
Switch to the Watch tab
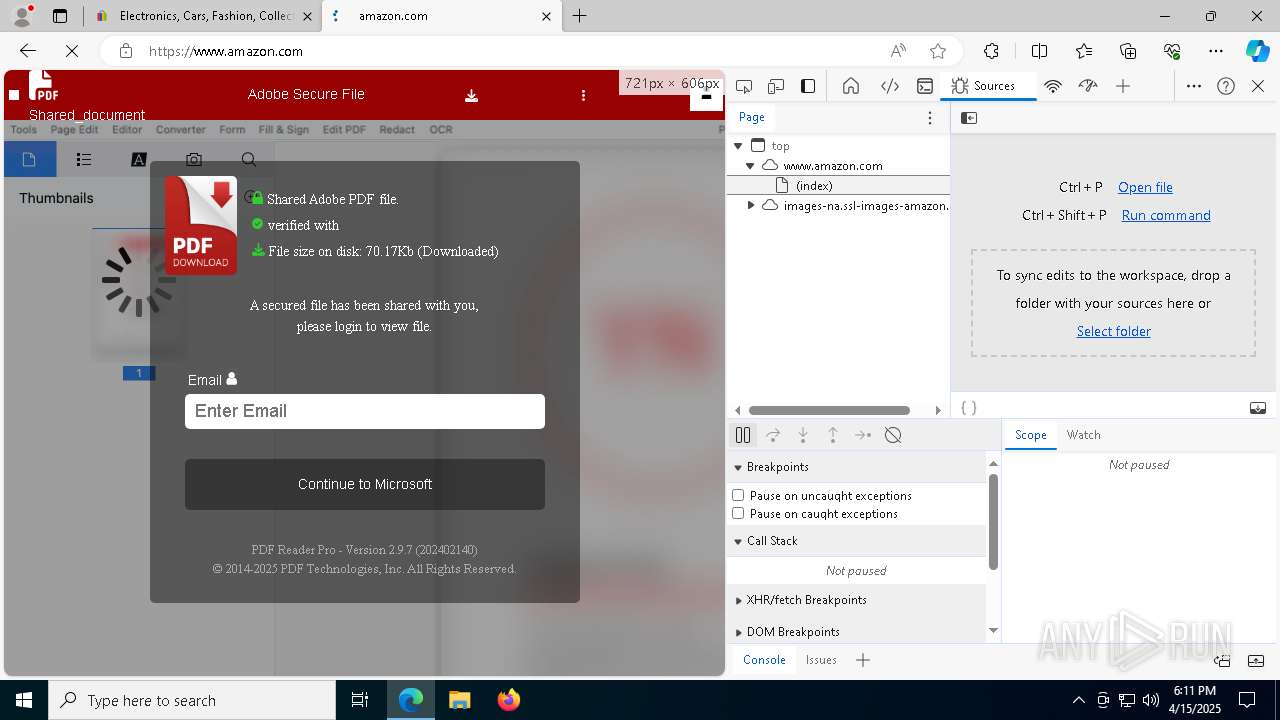[x=1083, y=435]
